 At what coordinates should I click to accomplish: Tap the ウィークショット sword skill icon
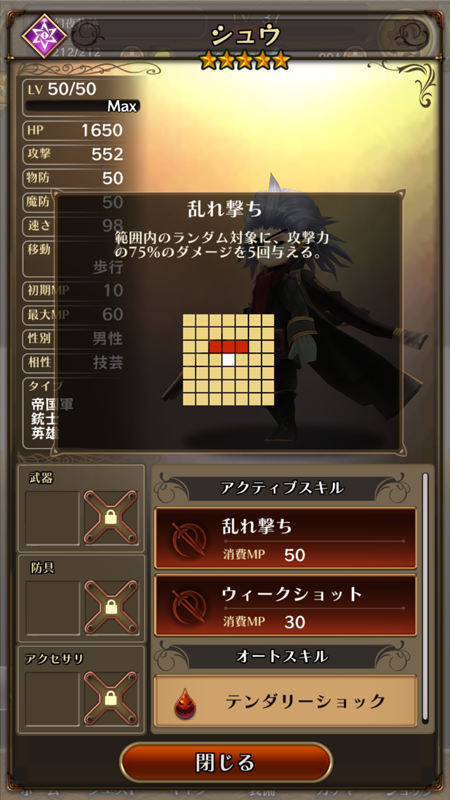point(189,606)
